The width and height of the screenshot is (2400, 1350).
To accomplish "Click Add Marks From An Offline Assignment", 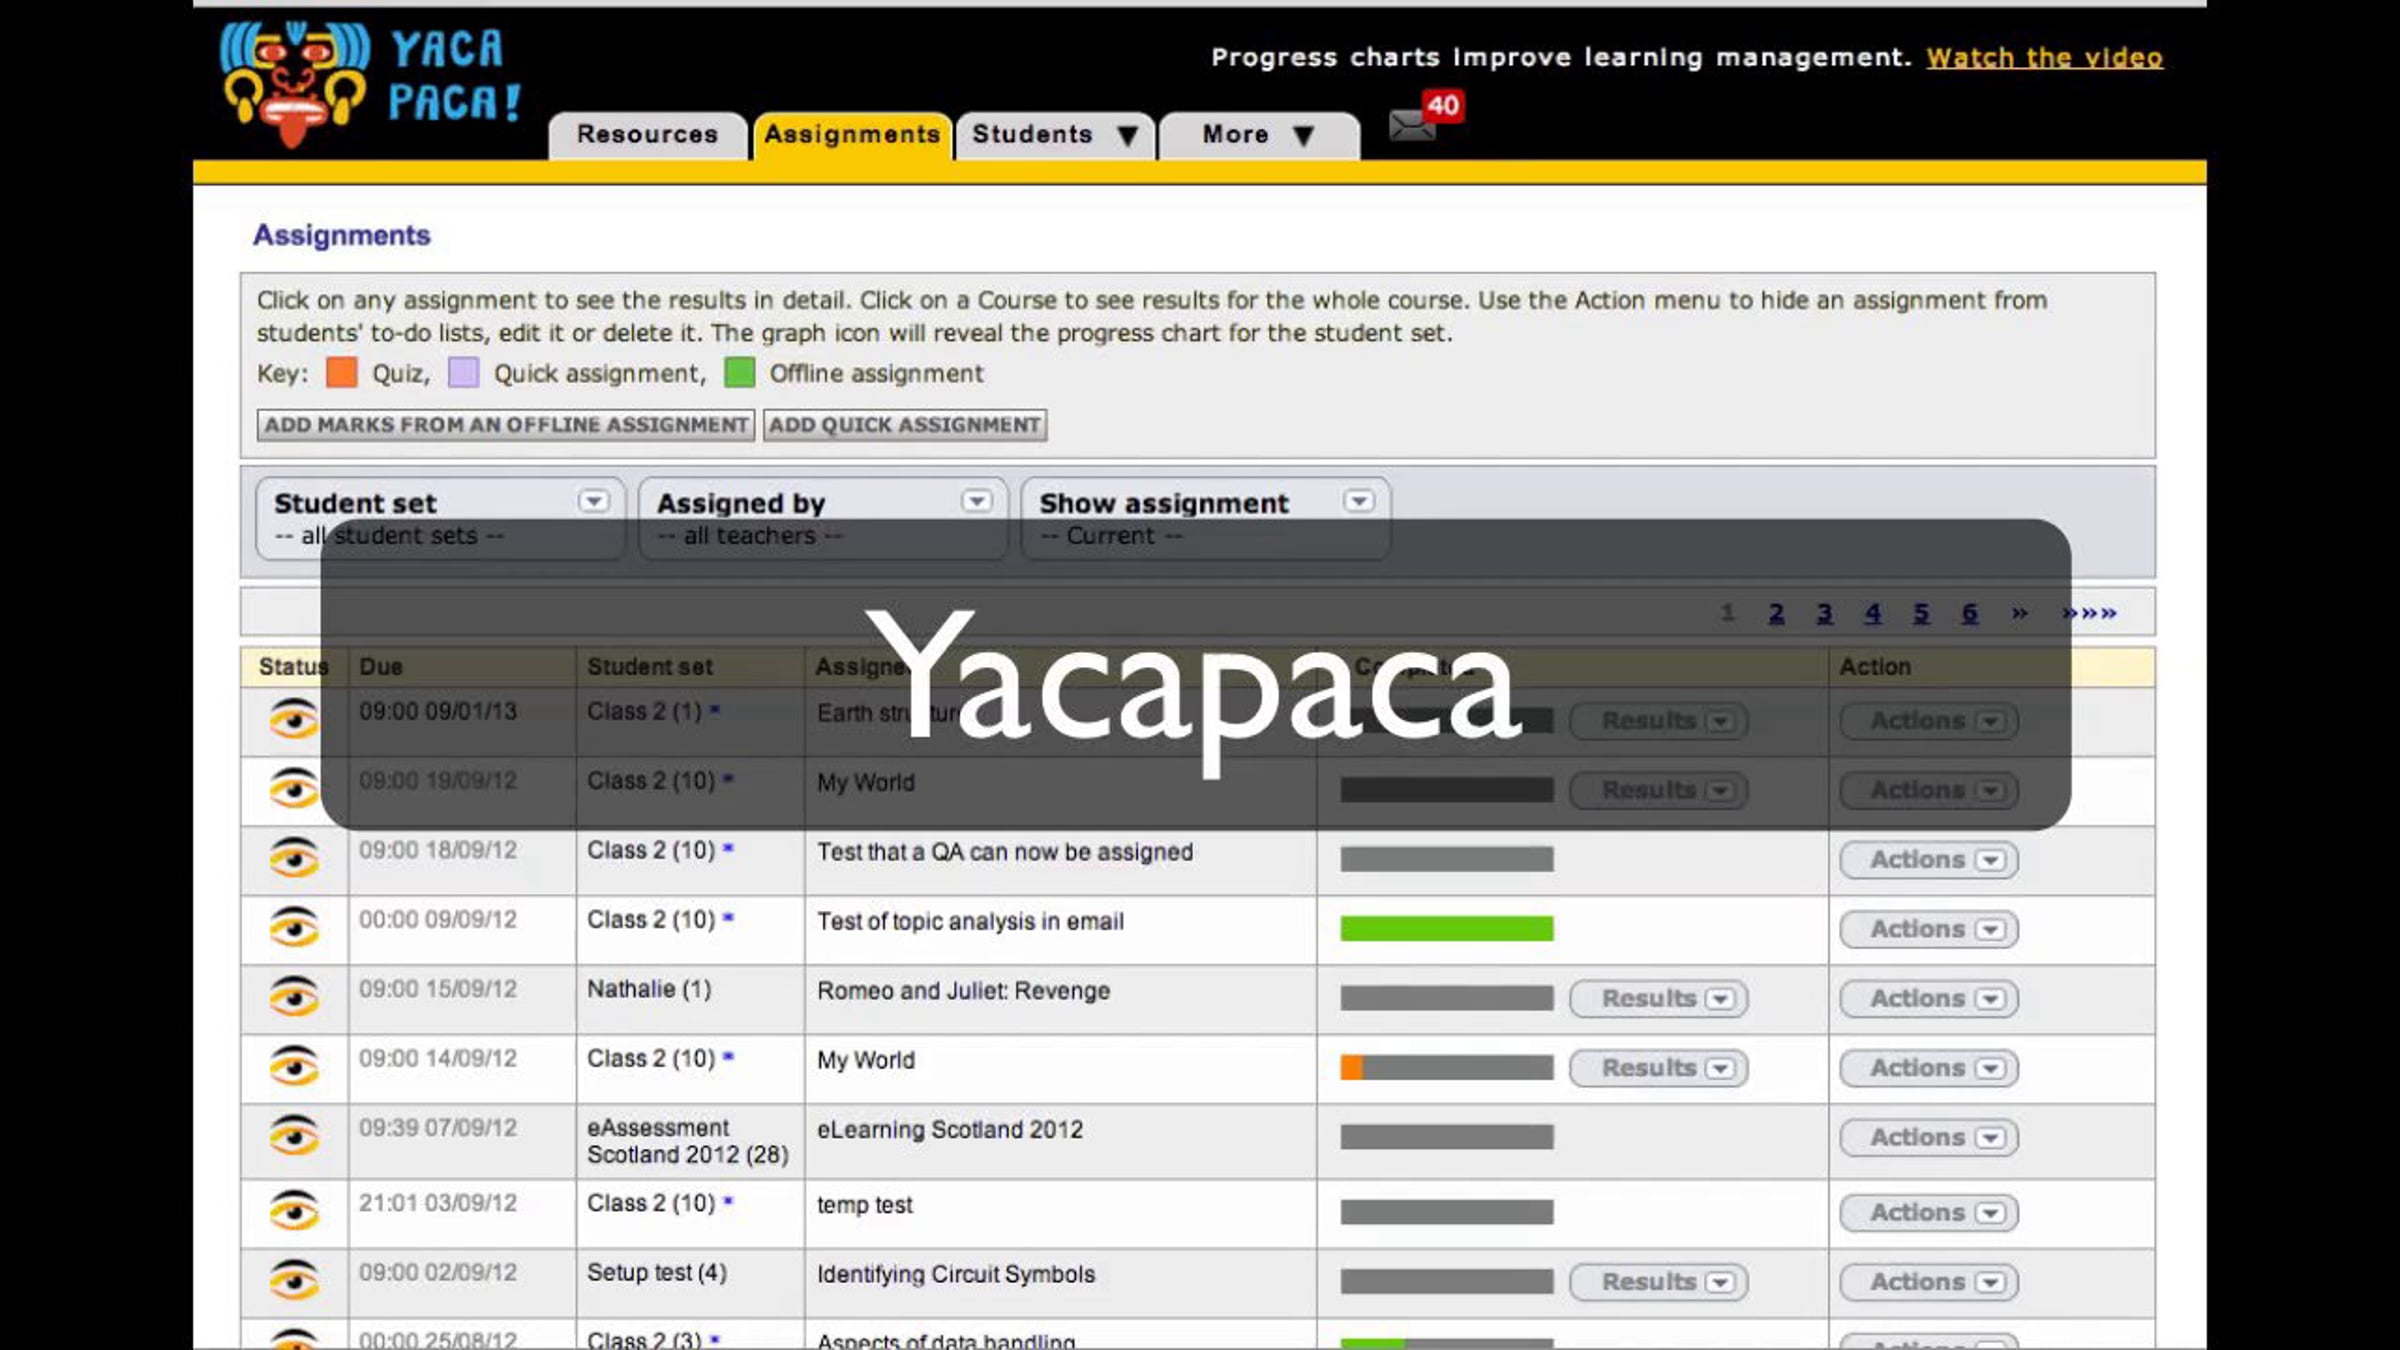I will (x=506, y=425).
